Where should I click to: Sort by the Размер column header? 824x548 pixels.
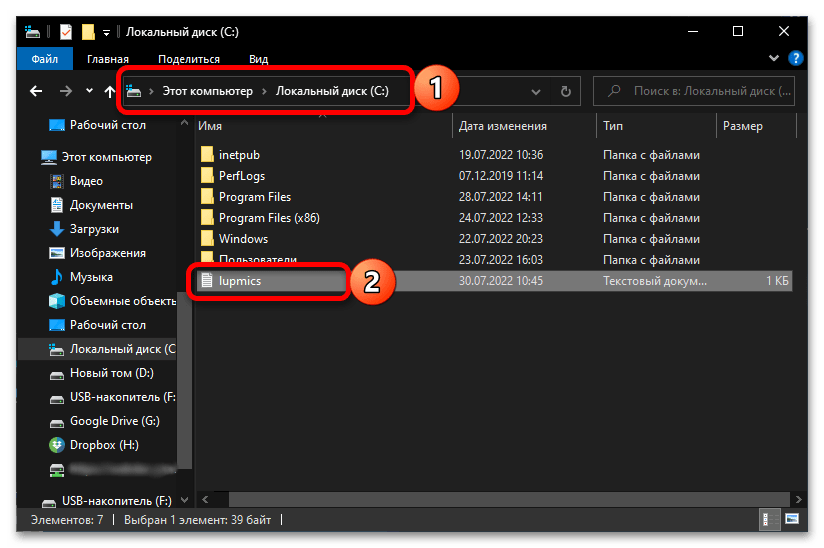[743, 126]
